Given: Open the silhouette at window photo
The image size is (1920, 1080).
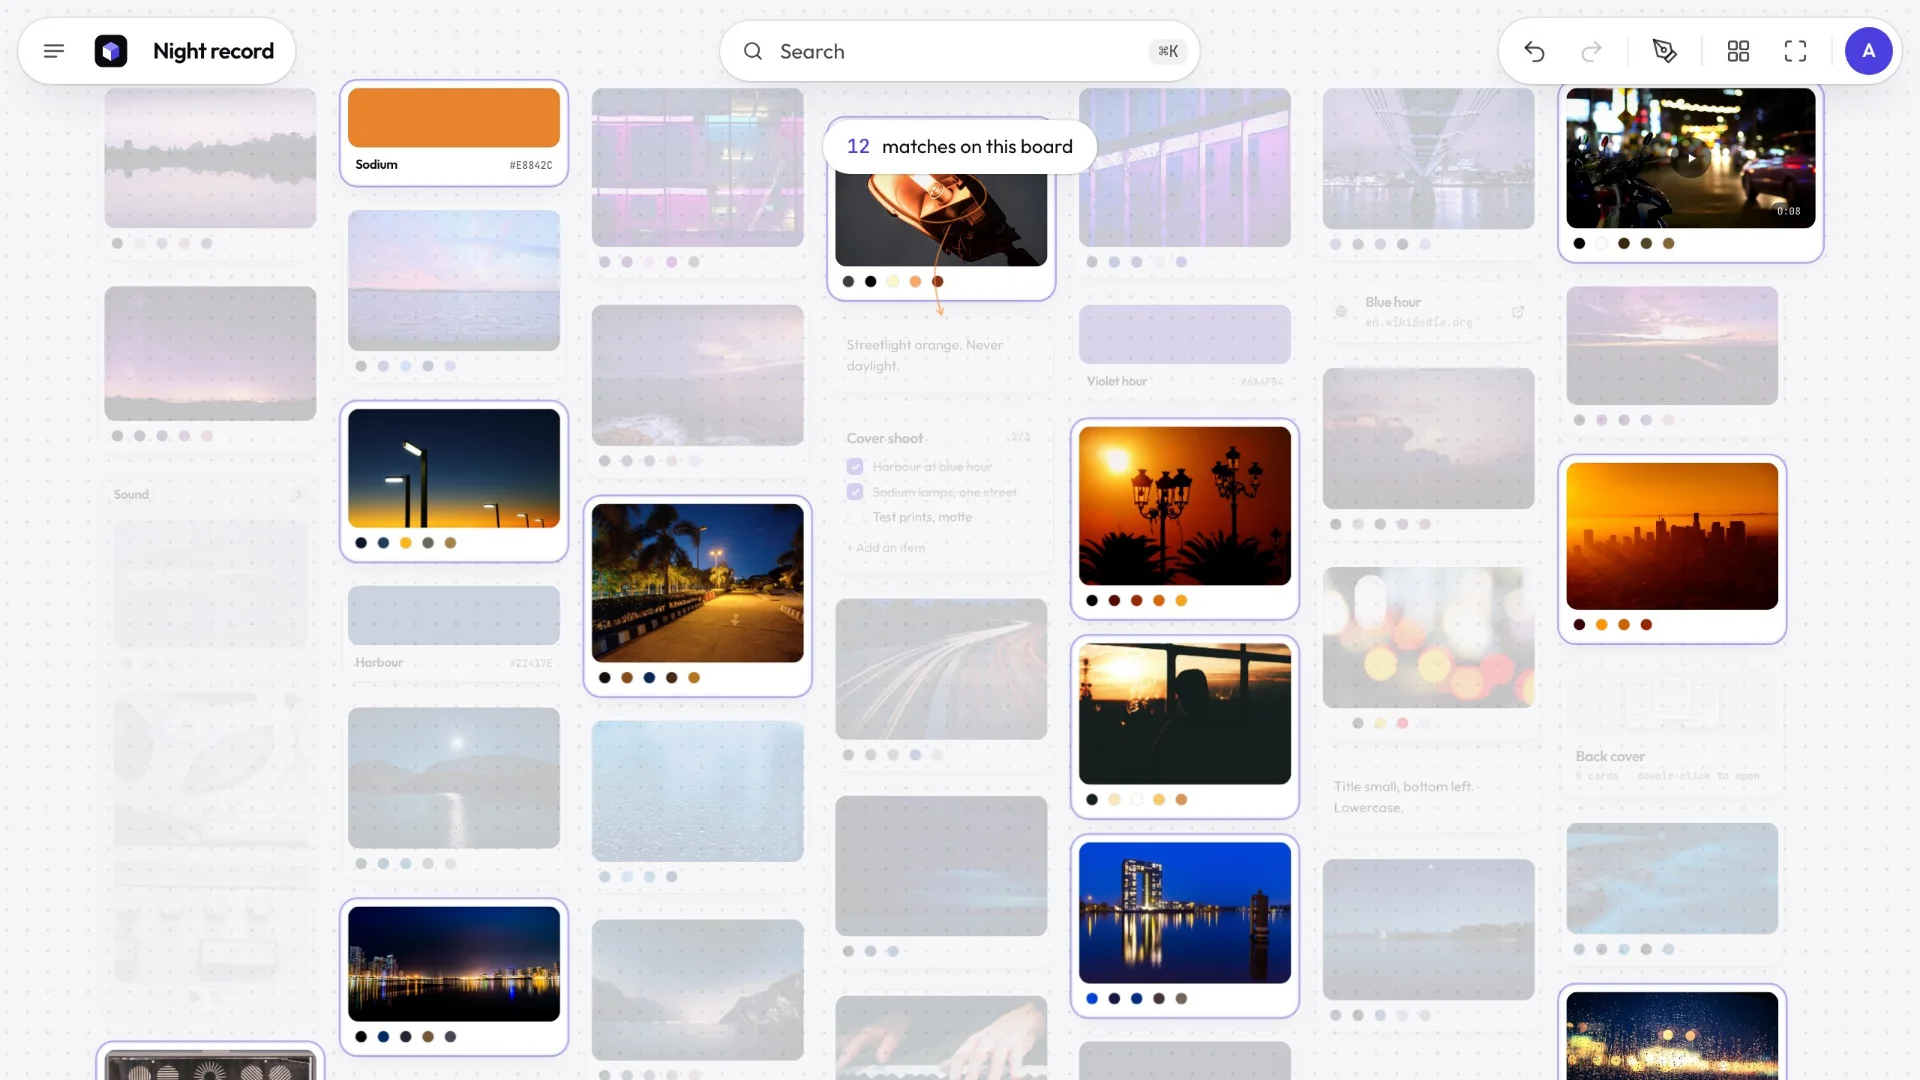Looking at the screenshot, I should click(1185, 714).
